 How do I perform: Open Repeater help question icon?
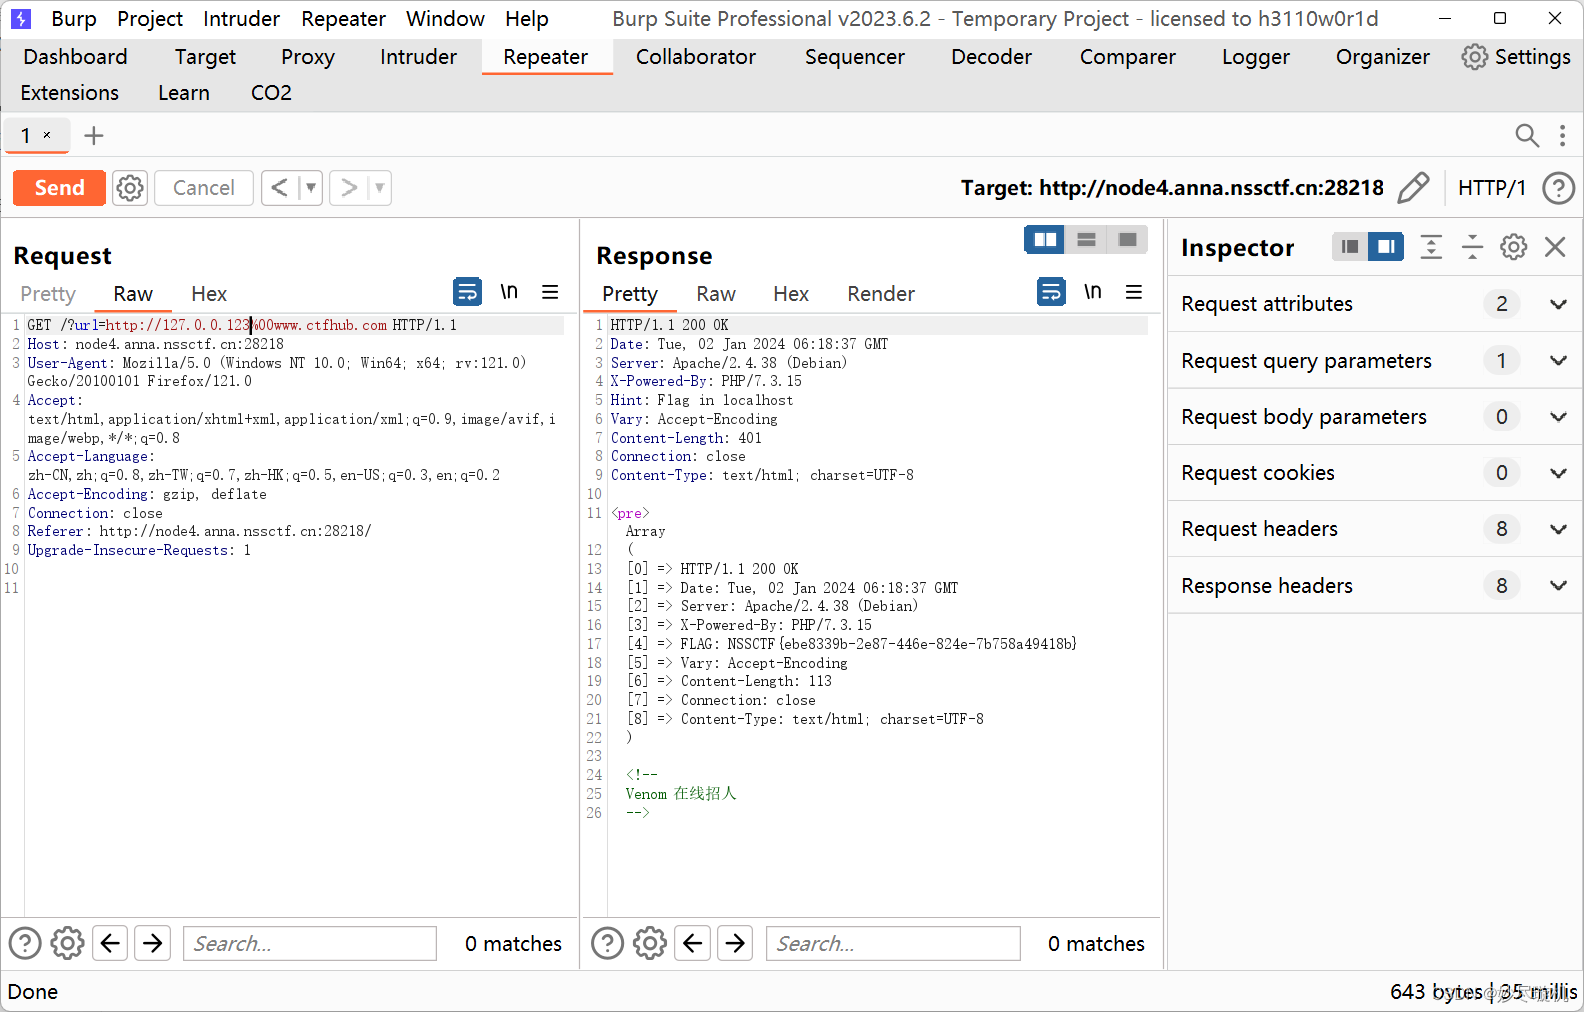click(1558, 188)
